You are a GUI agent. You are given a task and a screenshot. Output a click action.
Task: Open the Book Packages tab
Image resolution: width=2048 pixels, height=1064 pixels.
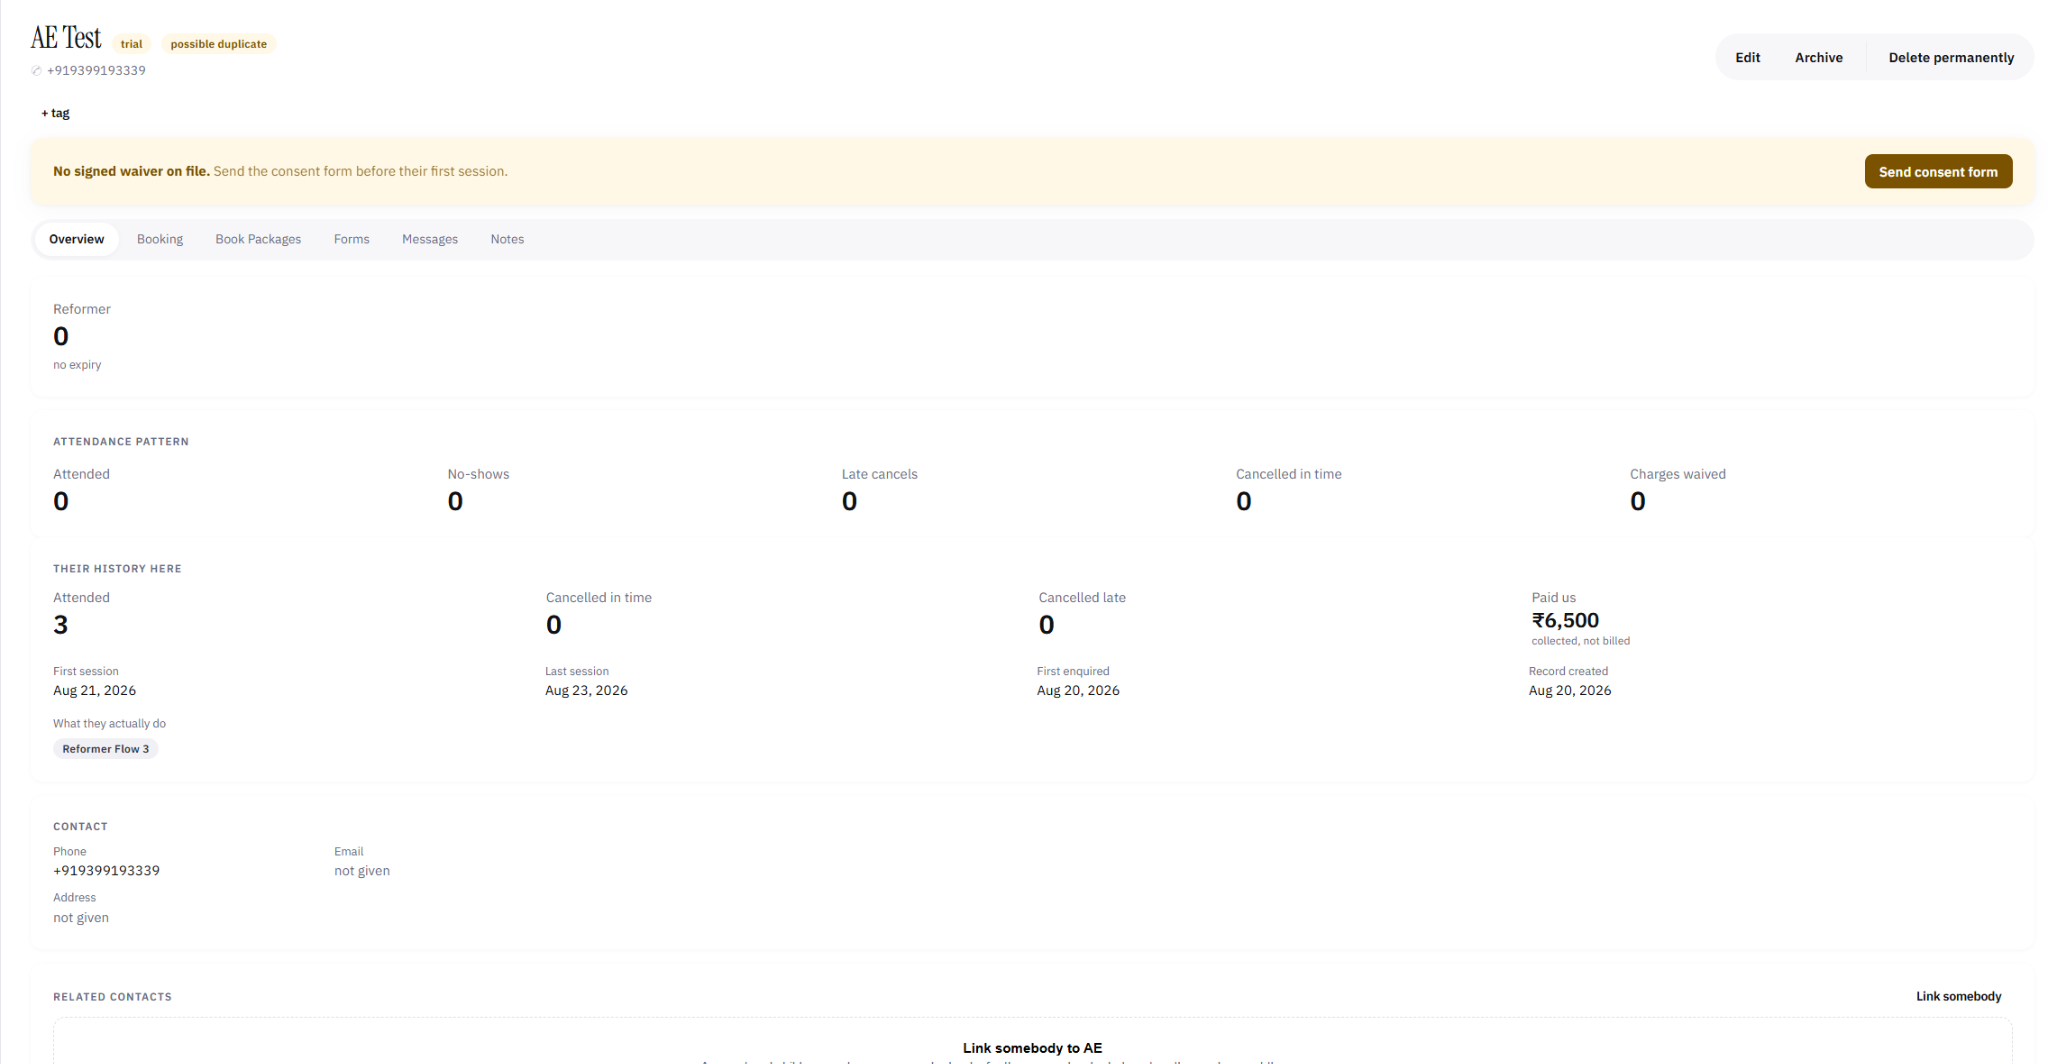tap(258, 239)
